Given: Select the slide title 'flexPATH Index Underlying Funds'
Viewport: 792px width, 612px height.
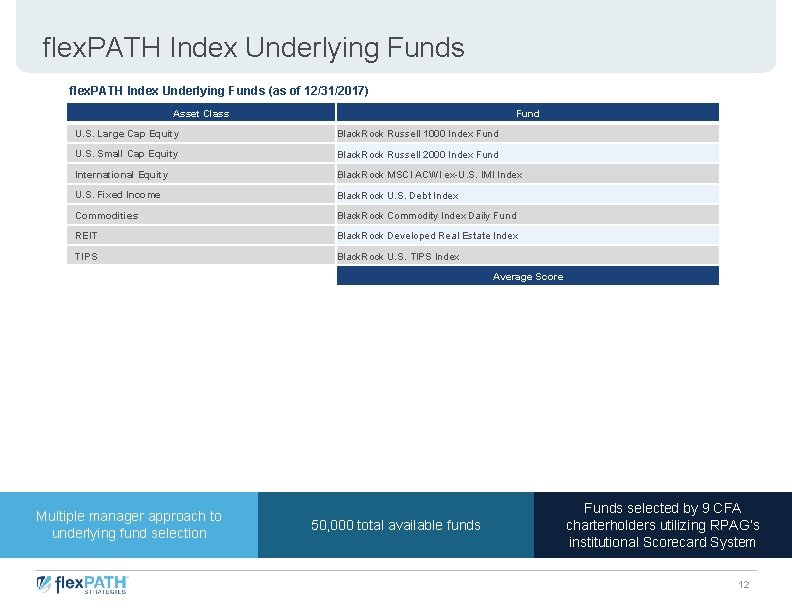Looking at the screenshot, I should point(253,48).
